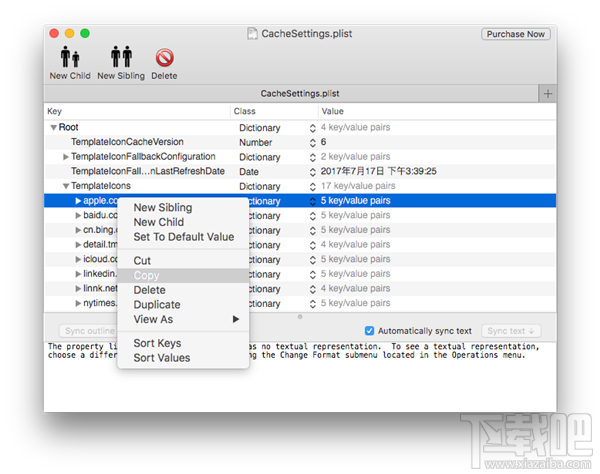Click the 2017年7月17日 date value
Image resolution: width=600 pixels, height=474 pixels.
click(x=378, y=171)
